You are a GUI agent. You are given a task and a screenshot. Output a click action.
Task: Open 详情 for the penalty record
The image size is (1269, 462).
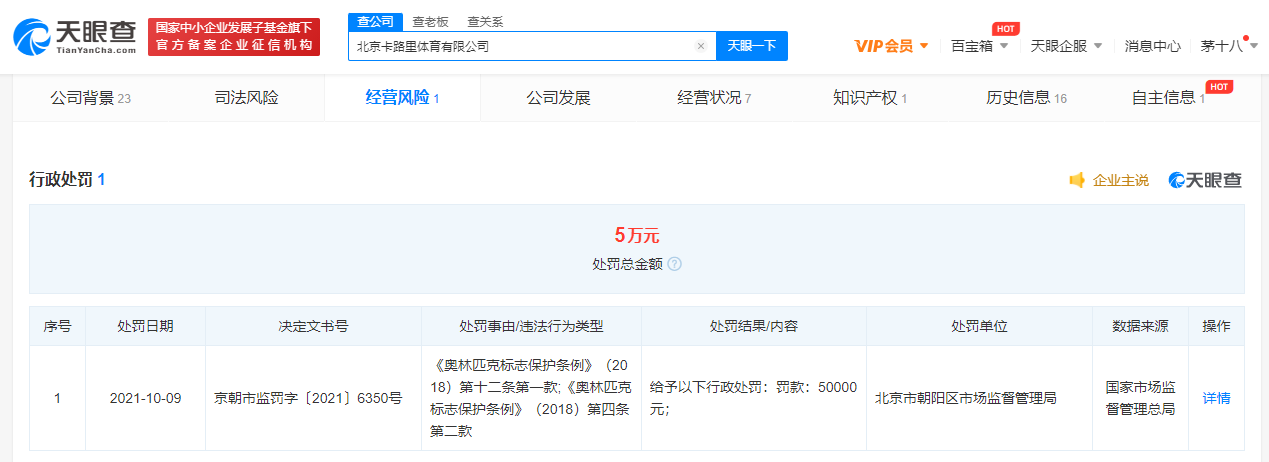(1216, 398)
